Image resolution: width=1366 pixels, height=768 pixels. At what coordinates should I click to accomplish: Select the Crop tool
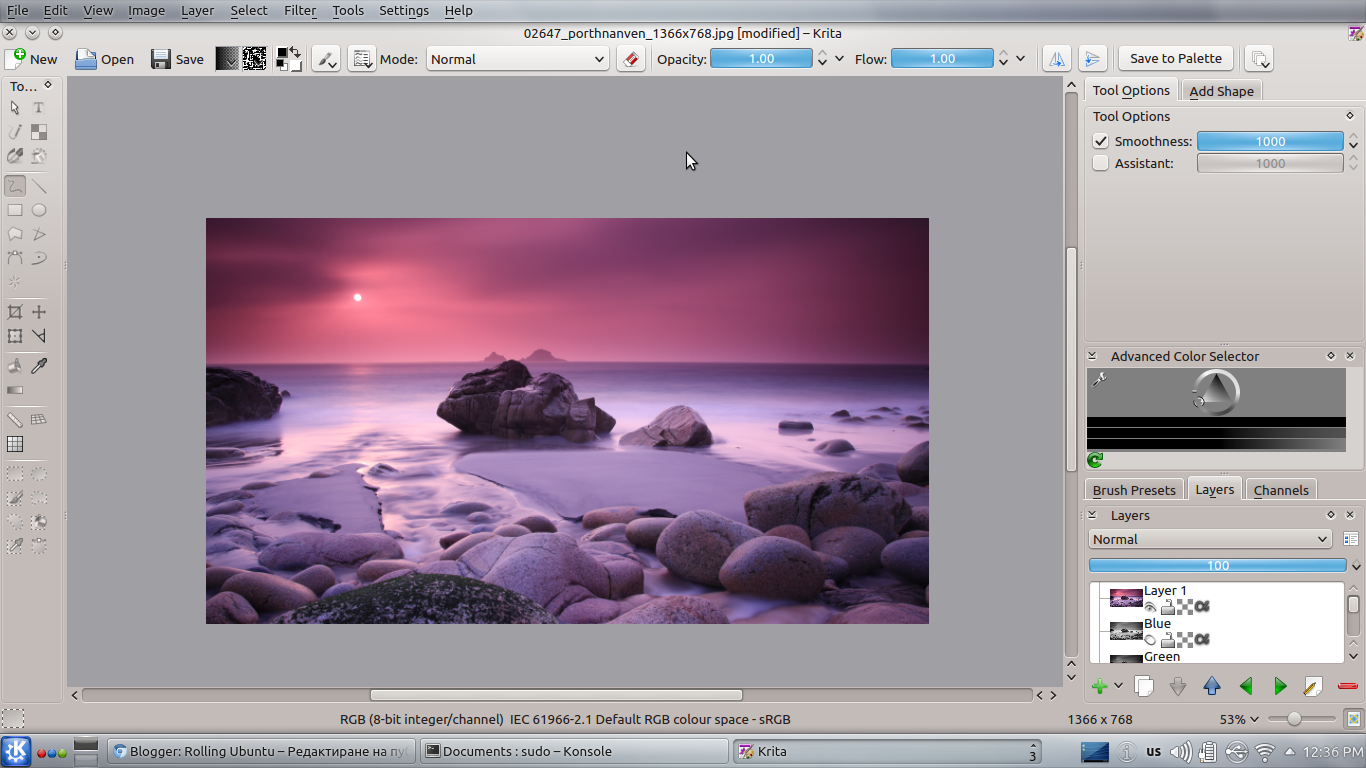(x=14, y=311)
